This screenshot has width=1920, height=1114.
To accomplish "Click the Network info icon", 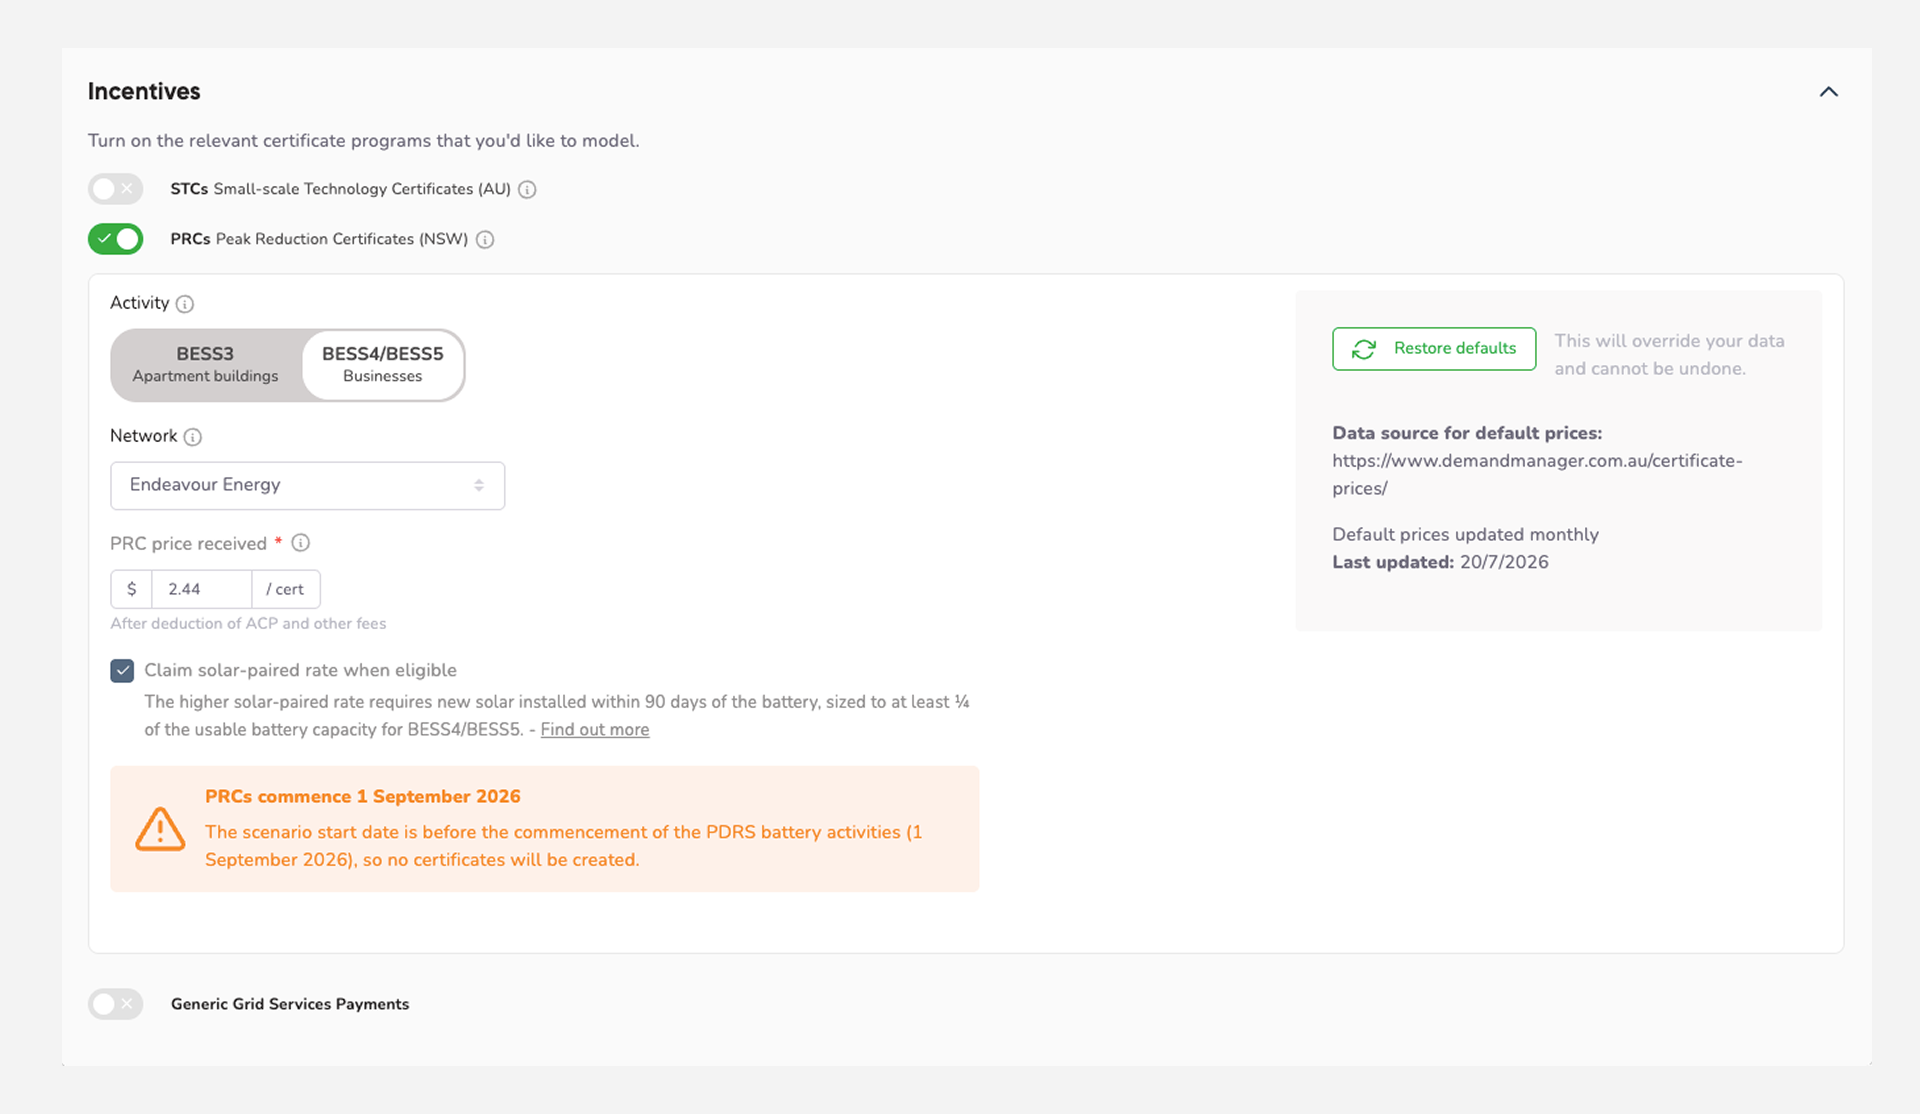I will (x=193, y=437).
